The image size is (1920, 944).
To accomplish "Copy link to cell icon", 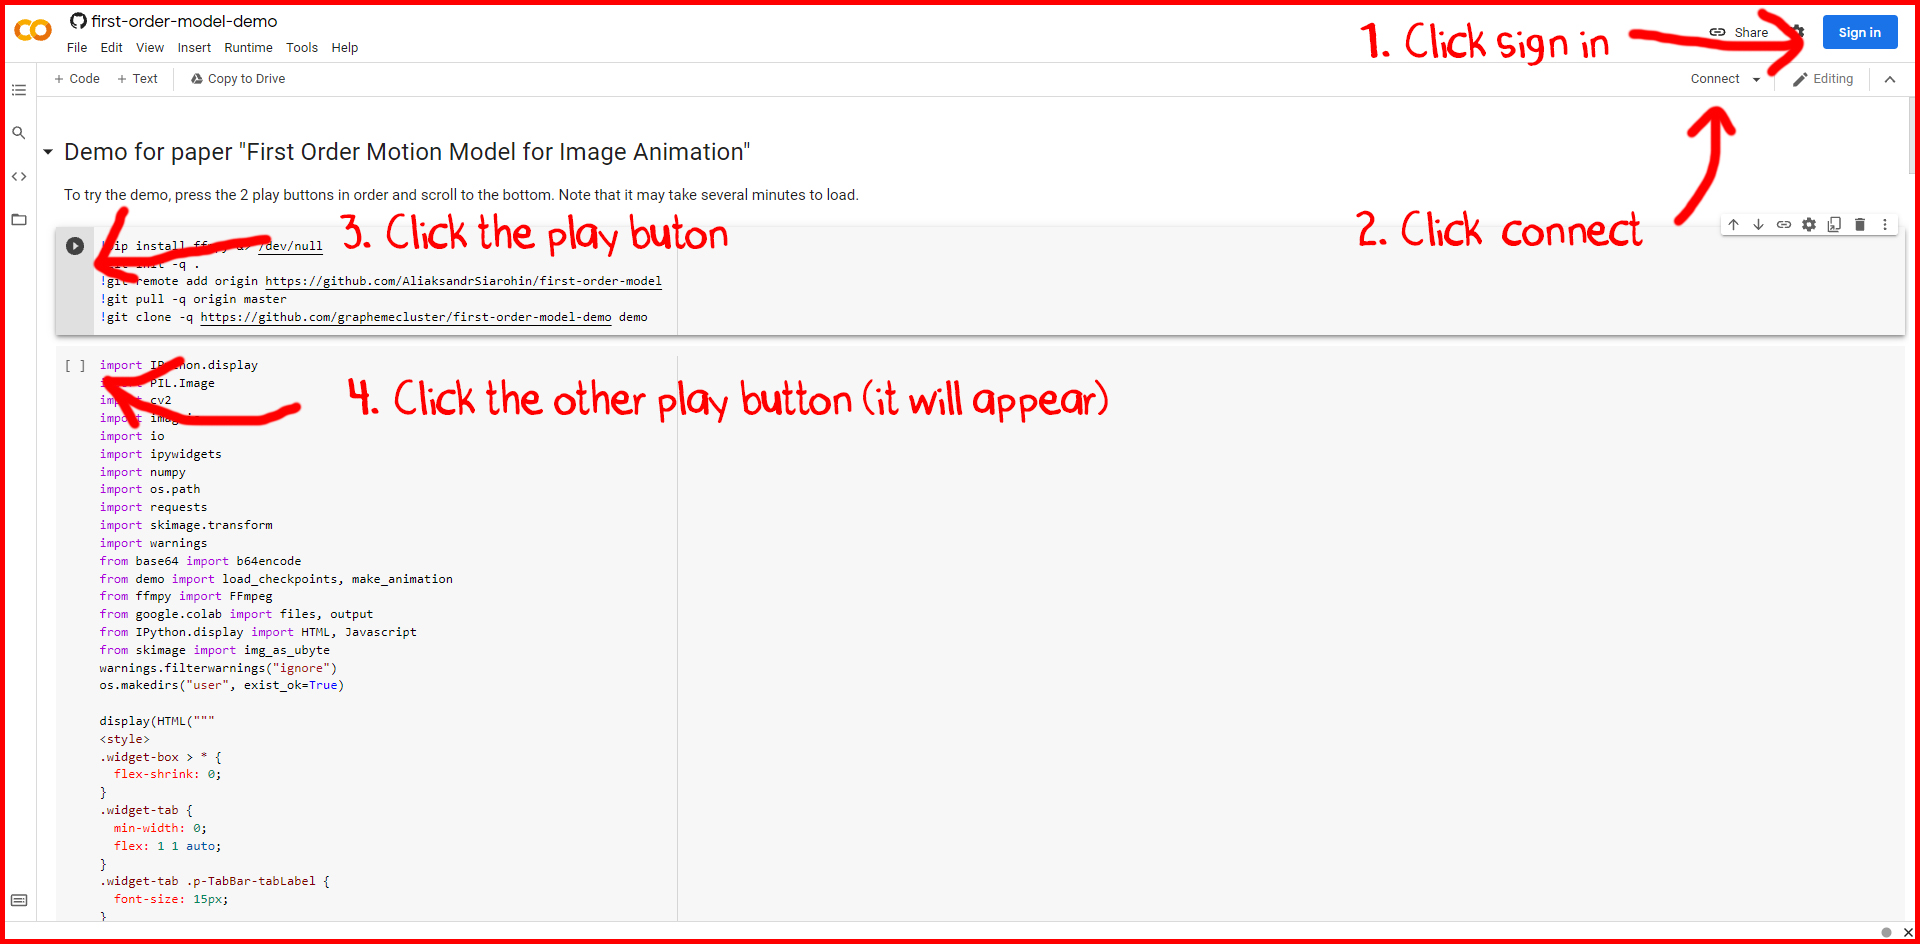I will click(x=1784, y=225).
